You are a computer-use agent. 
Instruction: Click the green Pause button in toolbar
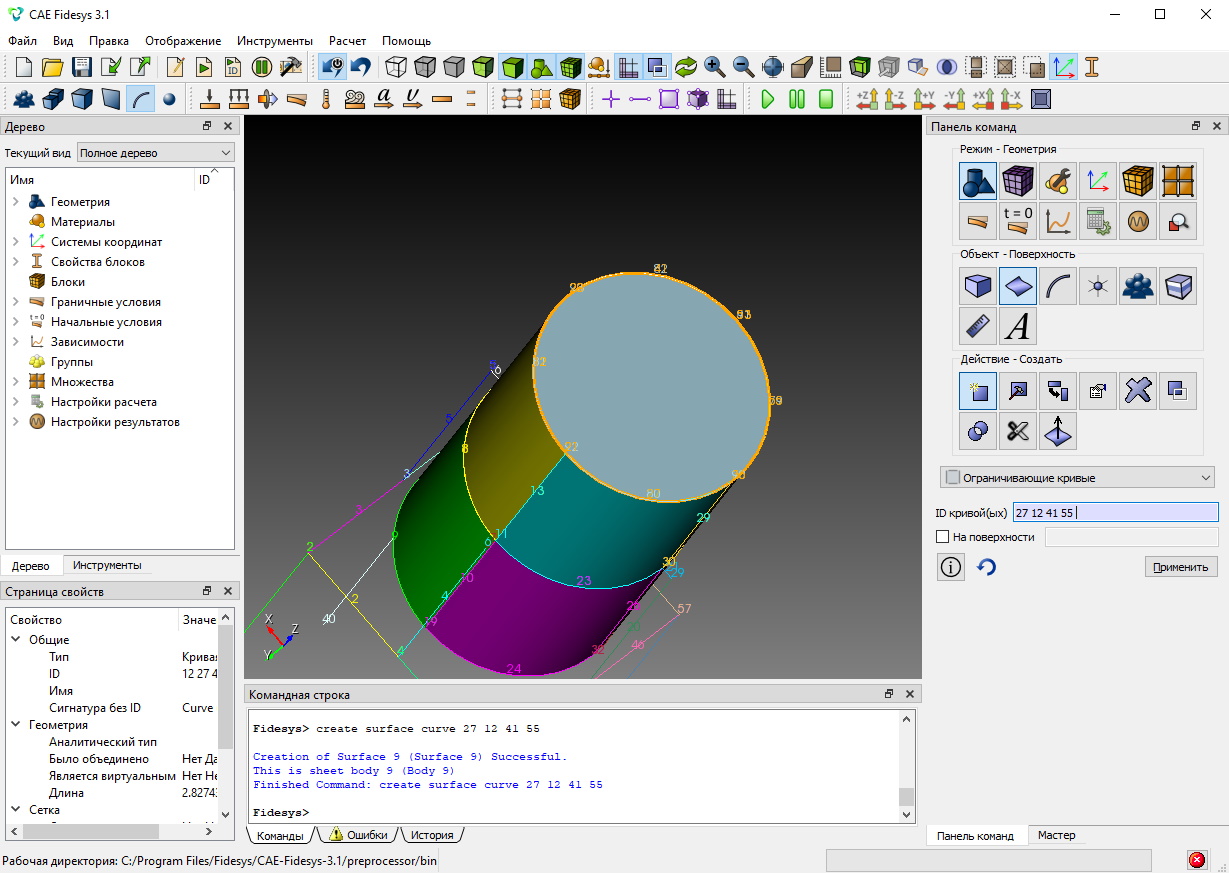coord(797,99)
